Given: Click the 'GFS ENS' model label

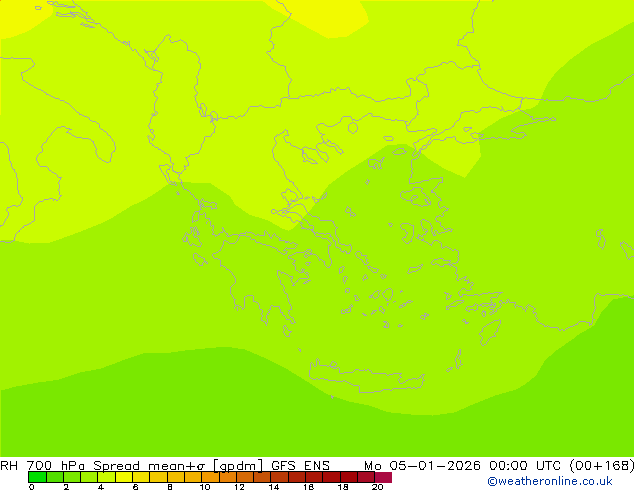Looking at the screenshot, I should point(300,466).
